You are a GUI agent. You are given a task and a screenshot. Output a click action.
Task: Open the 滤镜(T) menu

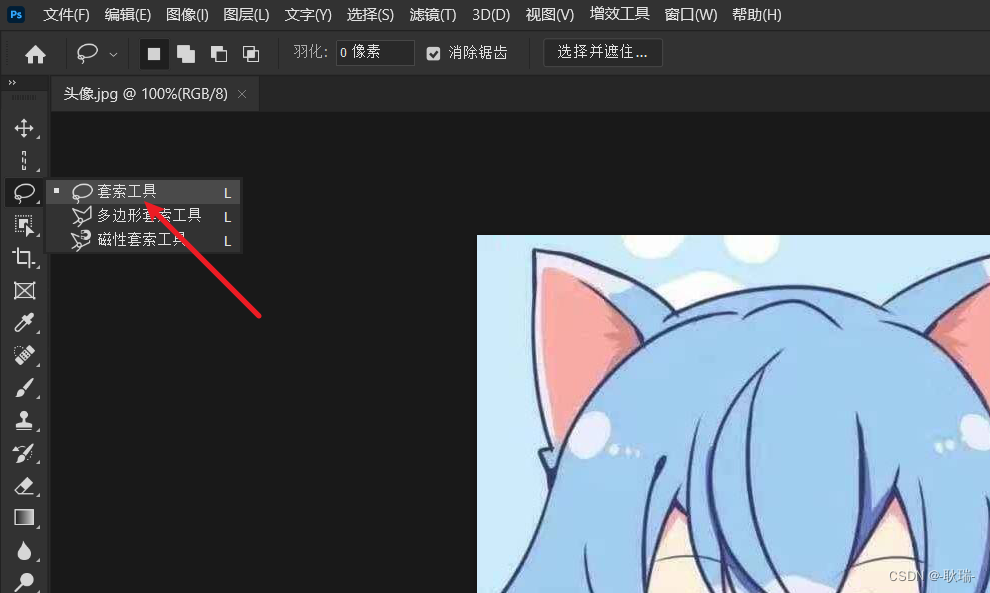432,15
